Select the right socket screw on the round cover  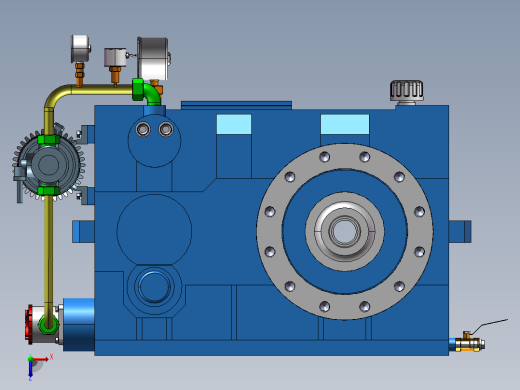[166, 129]
